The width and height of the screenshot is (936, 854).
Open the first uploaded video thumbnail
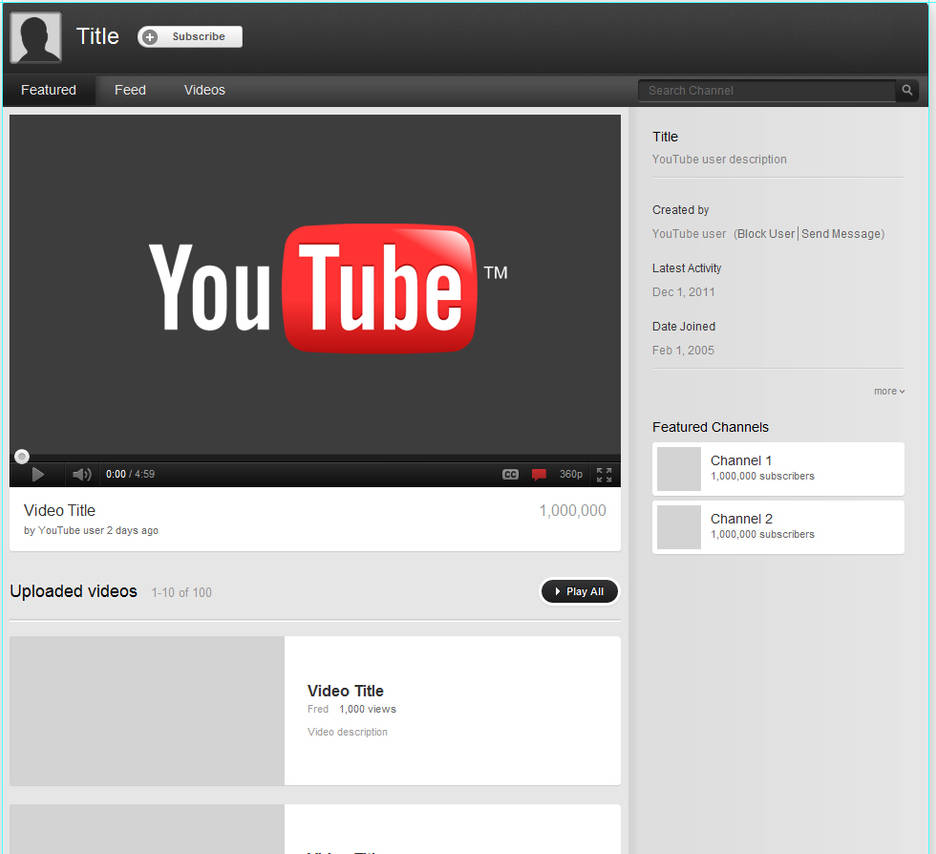tap(147, 711)
